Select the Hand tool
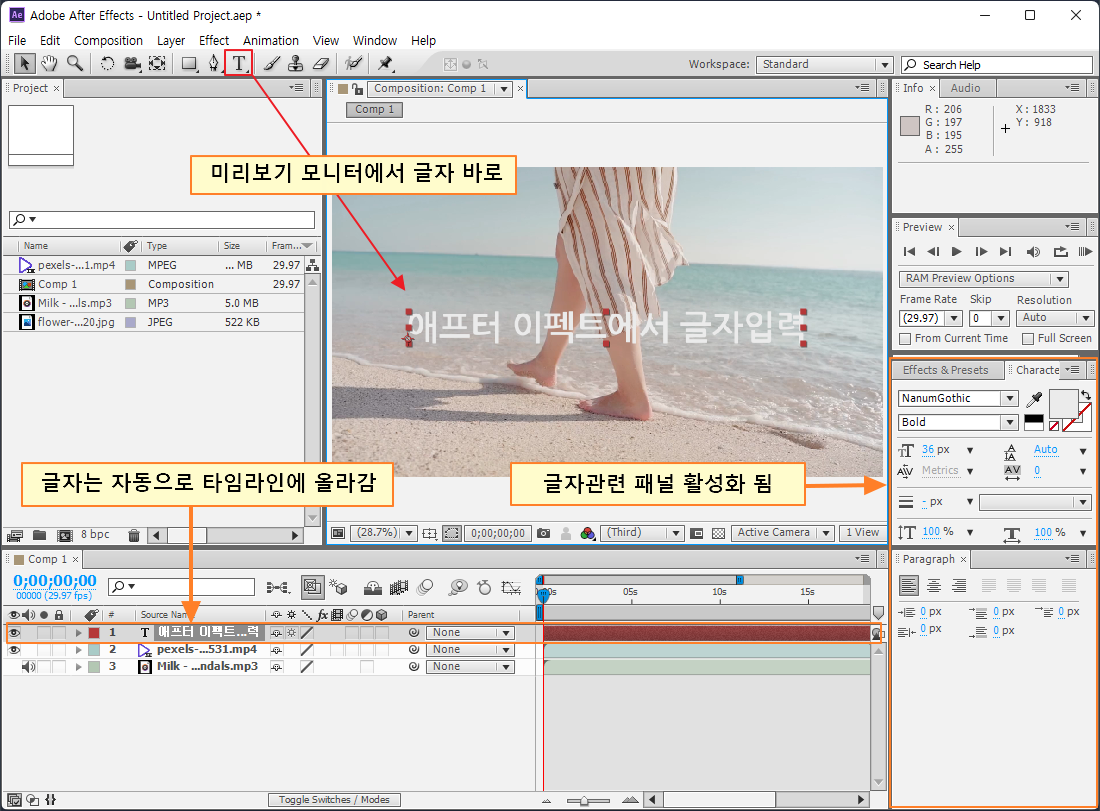 click(x=48, y=64)
